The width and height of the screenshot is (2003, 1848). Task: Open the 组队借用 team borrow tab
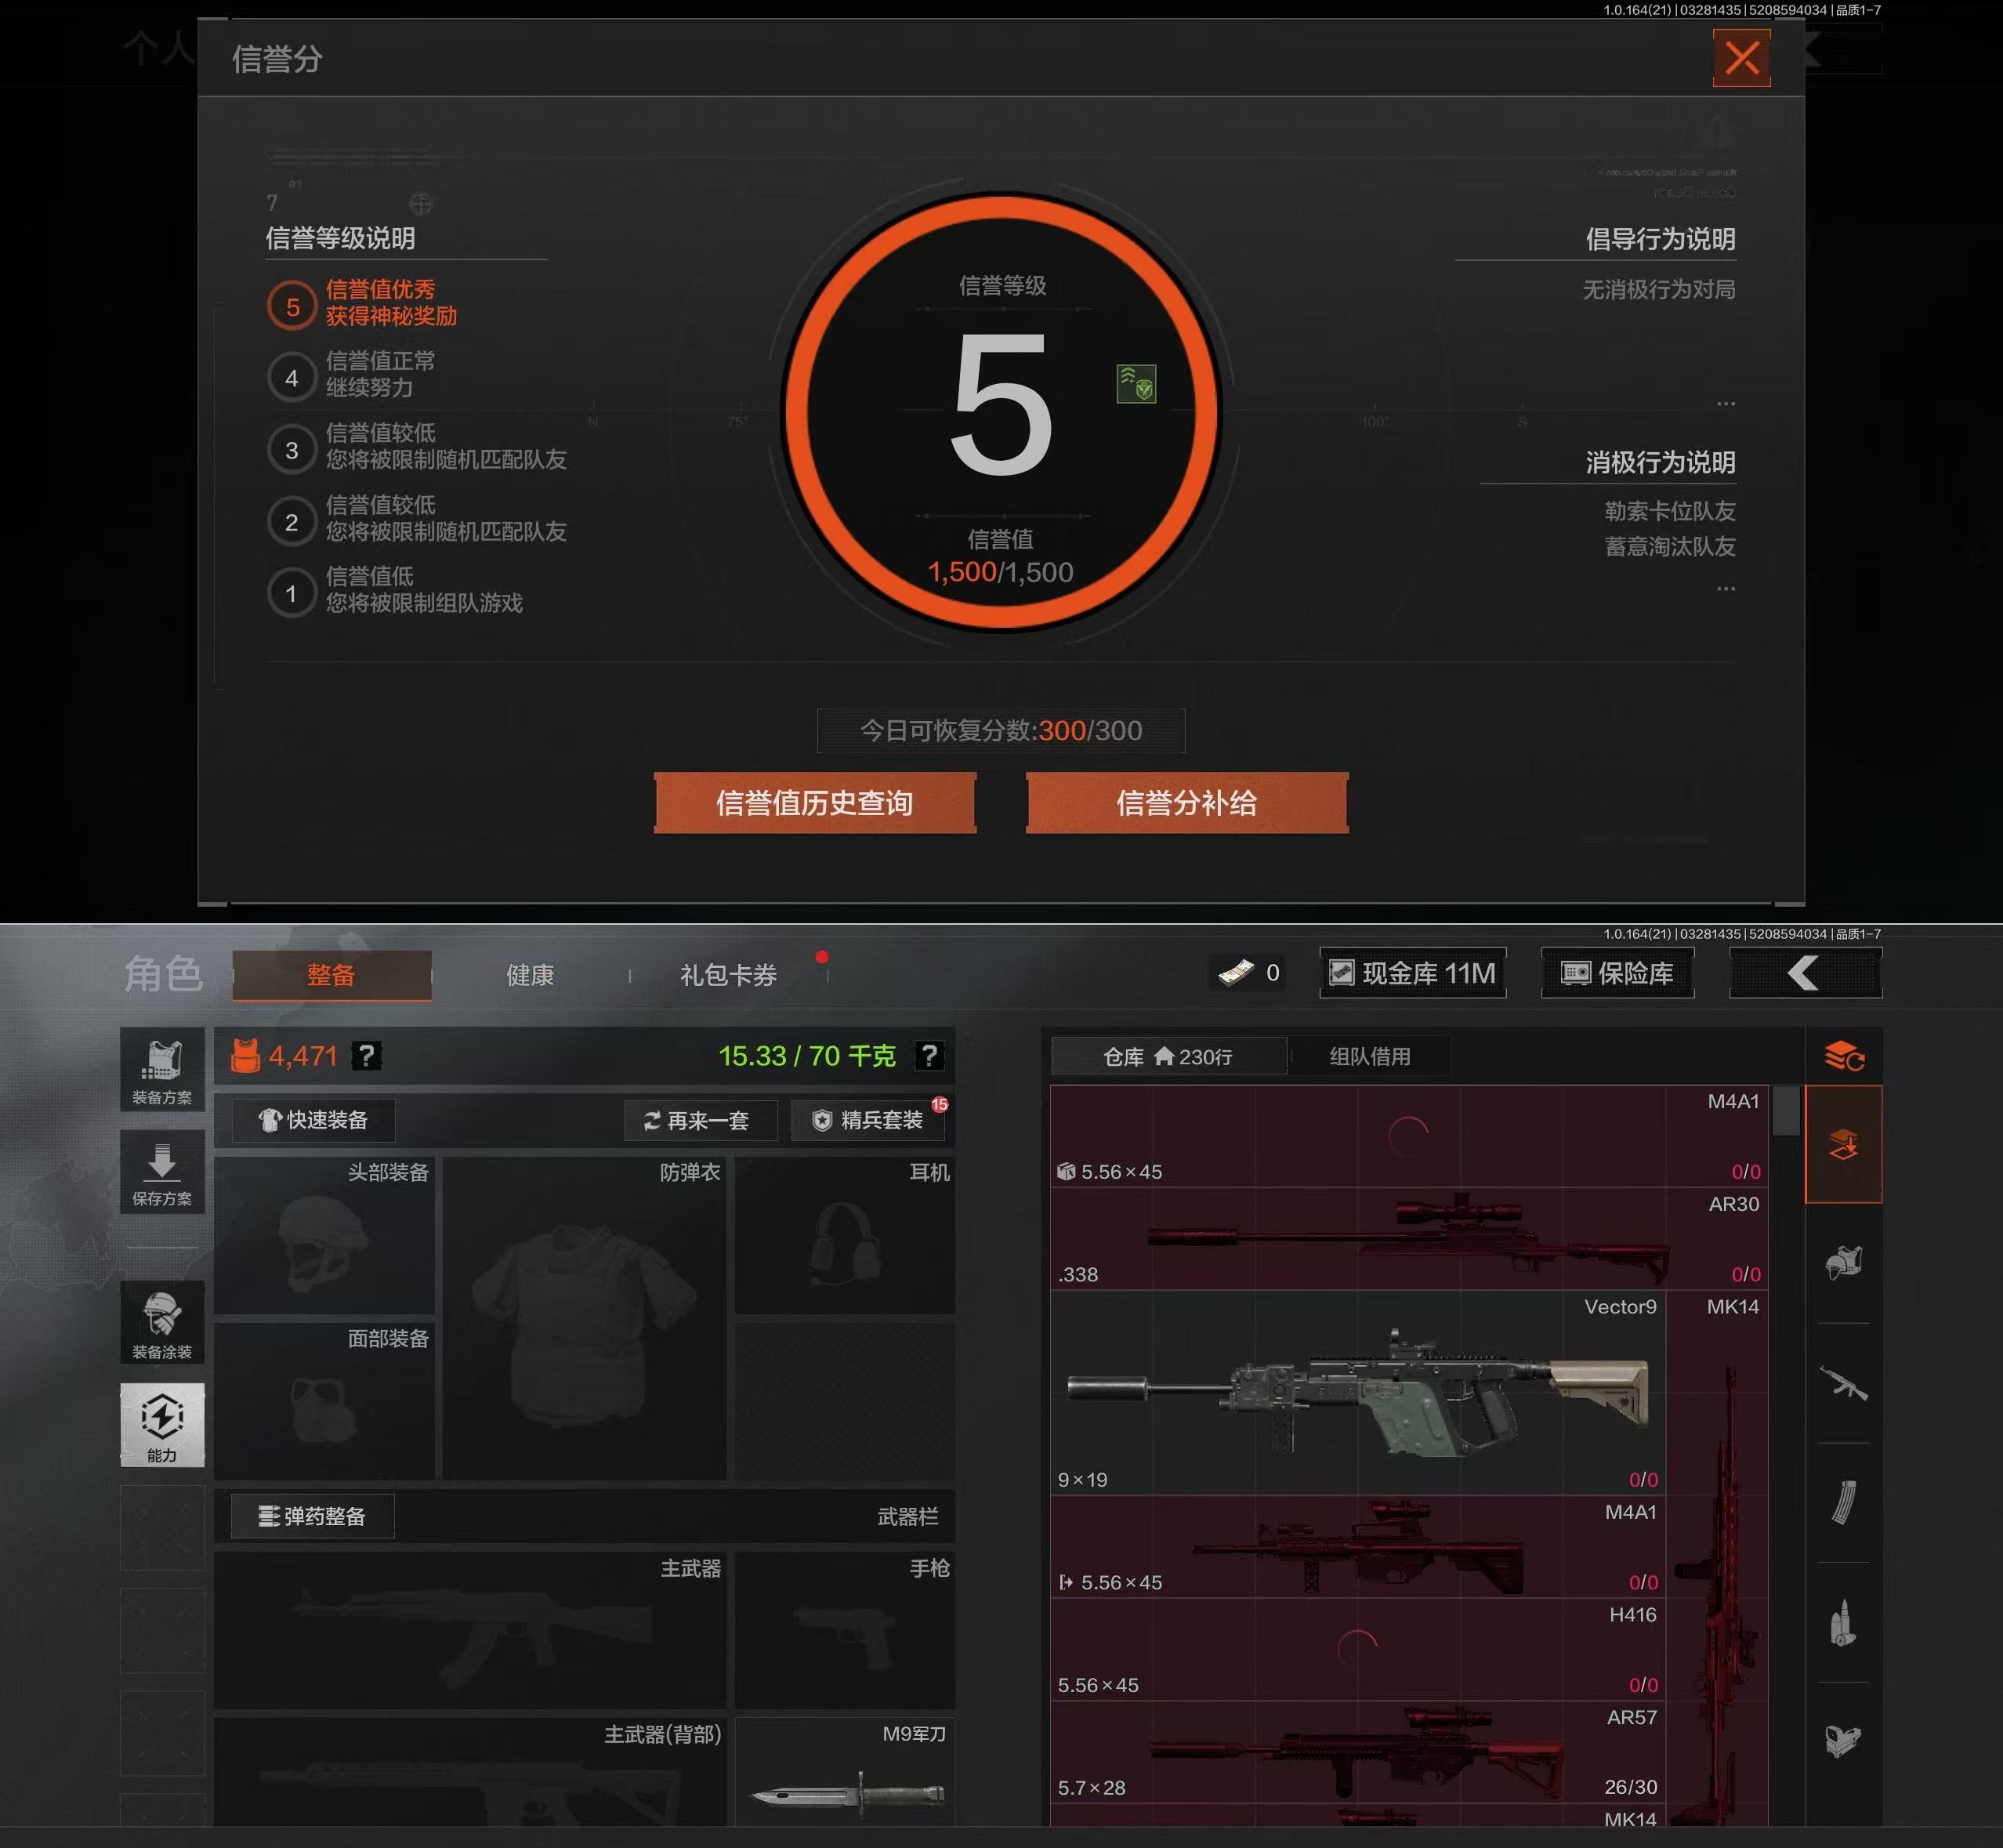[x=1369, y=1056]
